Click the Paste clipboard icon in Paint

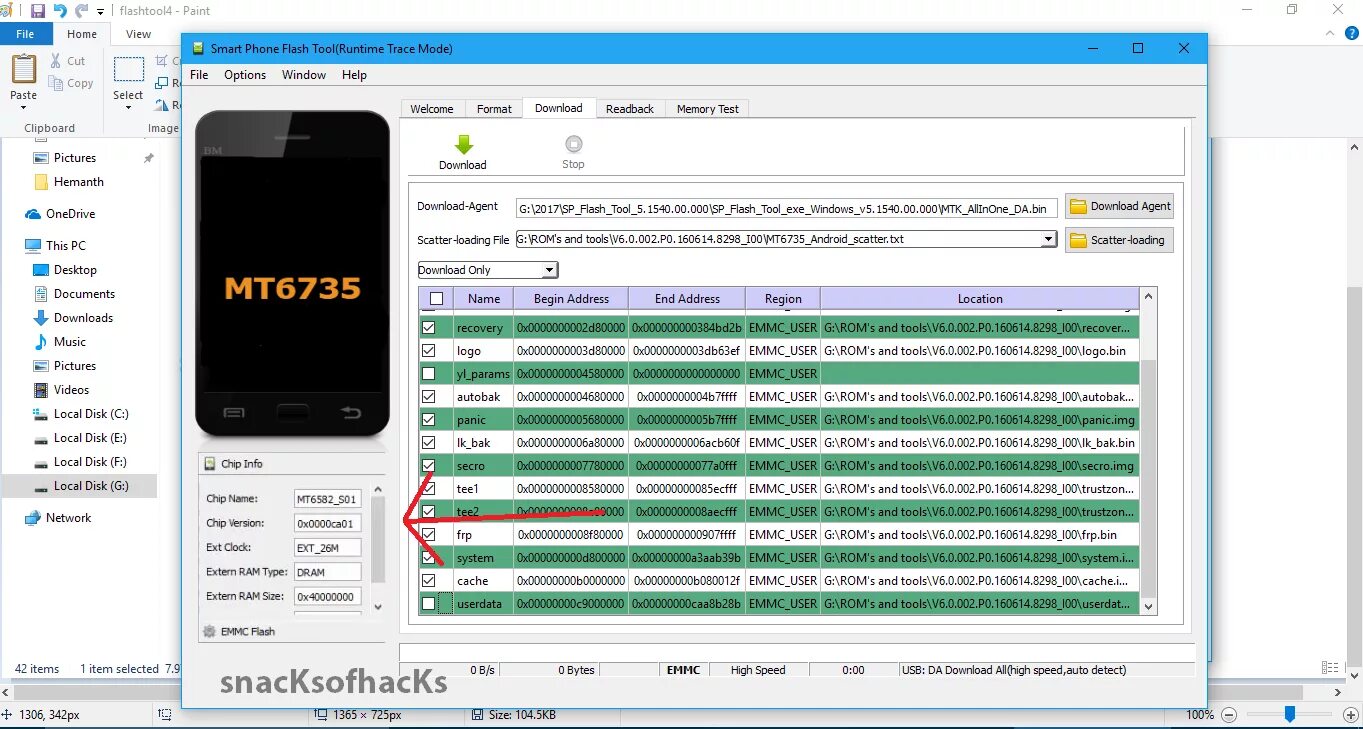pos(23,70)
